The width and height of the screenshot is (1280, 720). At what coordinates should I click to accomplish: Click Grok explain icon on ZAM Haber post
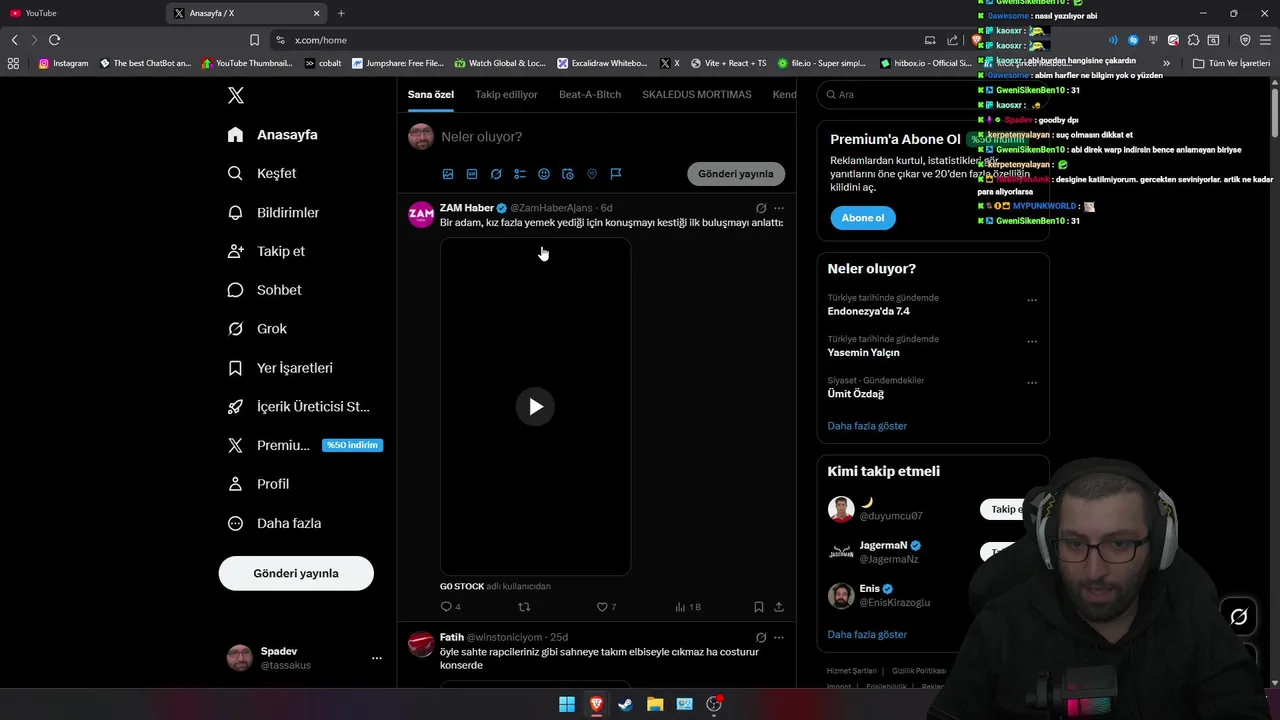(x=761, y=208)
